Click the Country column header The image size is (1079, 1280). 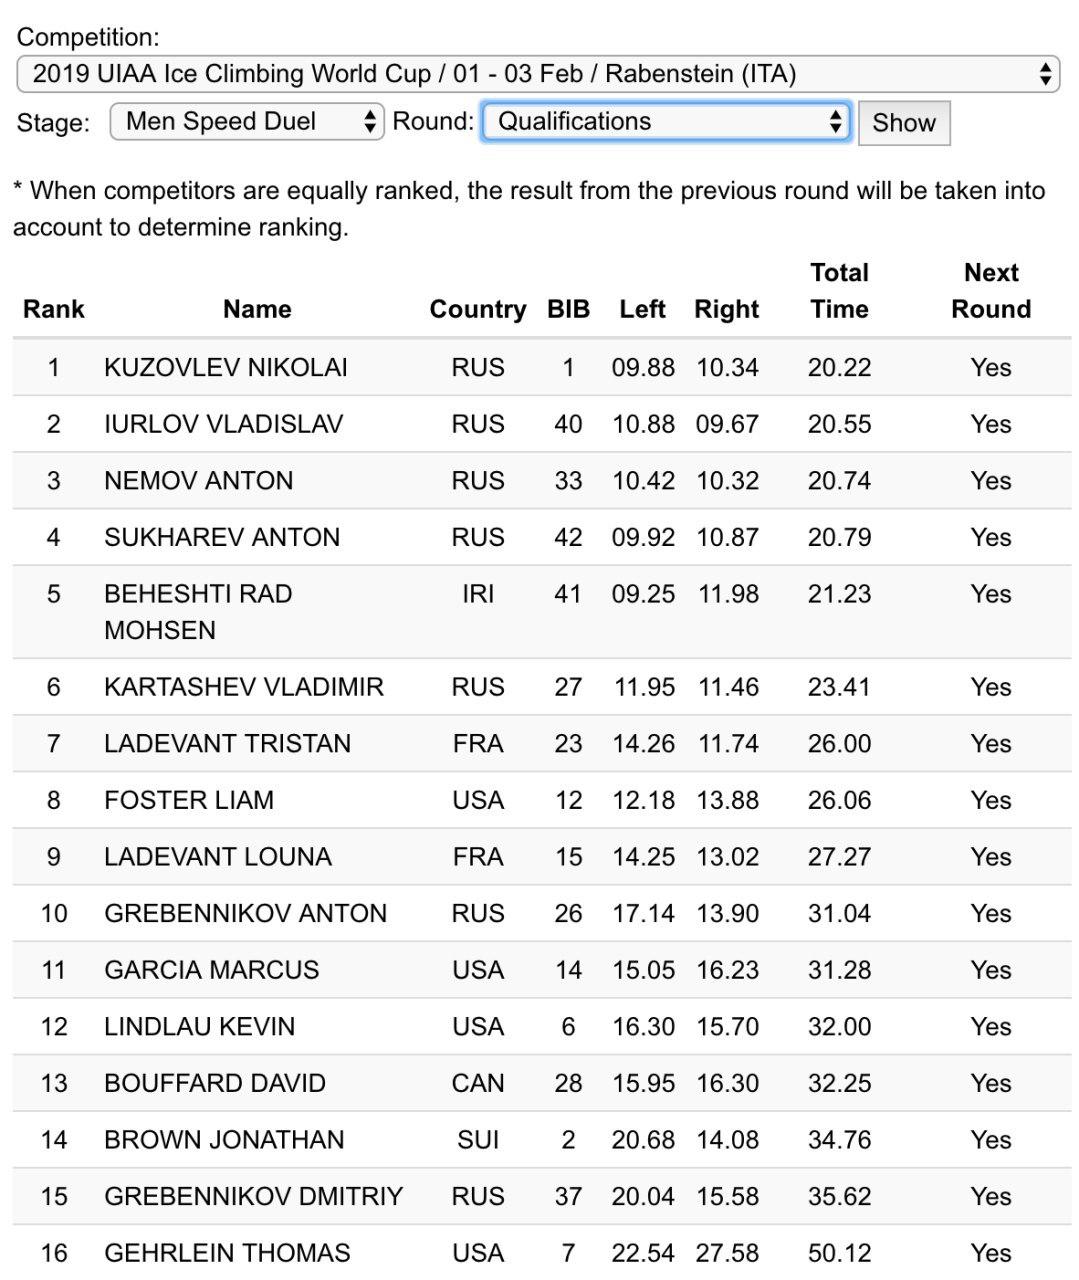tap(477, 309)
